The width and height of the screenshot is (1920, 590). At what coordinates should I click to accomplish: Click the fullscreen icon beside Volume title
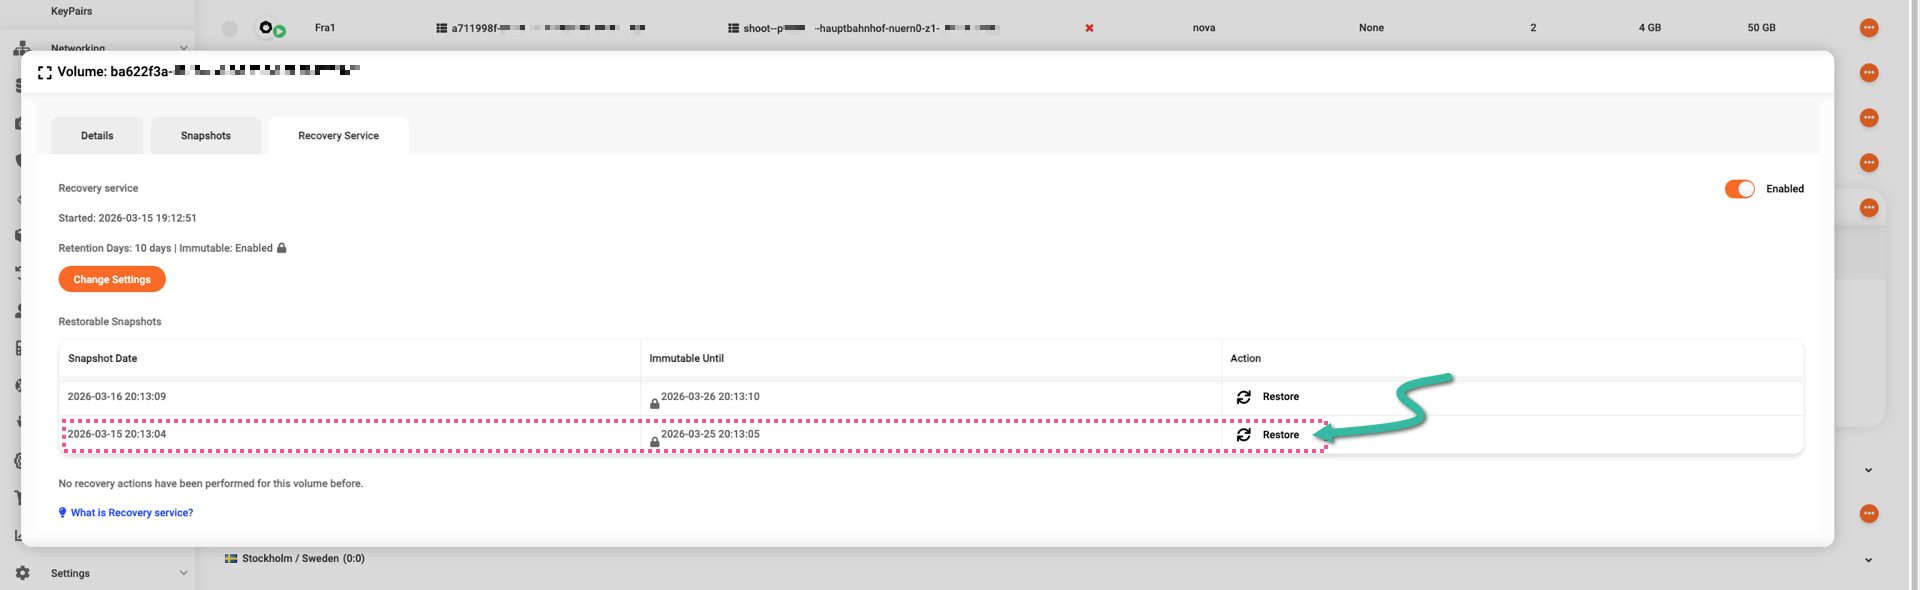point(44,72)
